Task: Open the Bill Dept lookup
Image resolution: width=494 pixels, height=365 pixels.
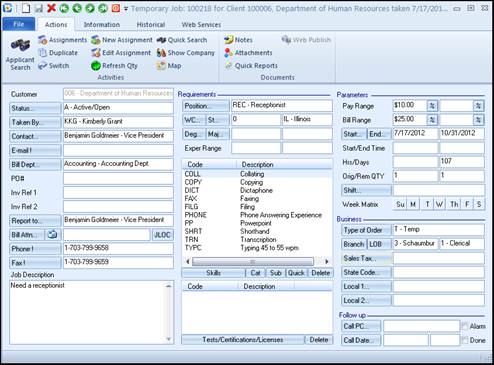Action: coord(35,164)
